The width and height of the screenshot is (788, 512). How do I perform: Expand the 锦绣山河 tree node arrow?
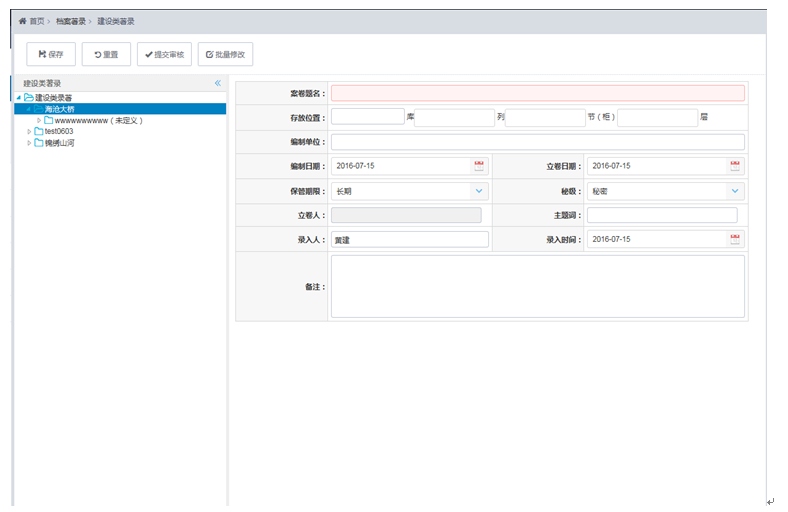point(29,143)
